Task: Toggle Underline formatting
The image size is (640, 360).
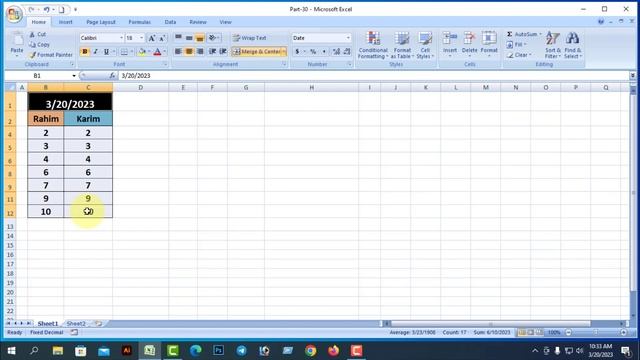Action: pyautogui.click(x=106, y=52)
